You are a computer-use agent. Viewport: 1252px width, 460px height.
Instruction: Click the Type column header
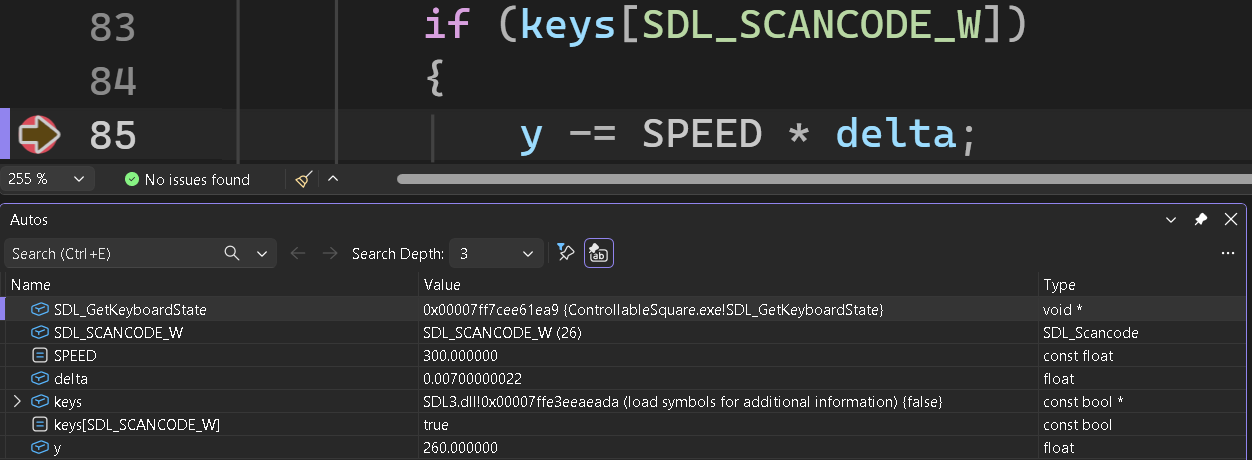pos(1059,285)
